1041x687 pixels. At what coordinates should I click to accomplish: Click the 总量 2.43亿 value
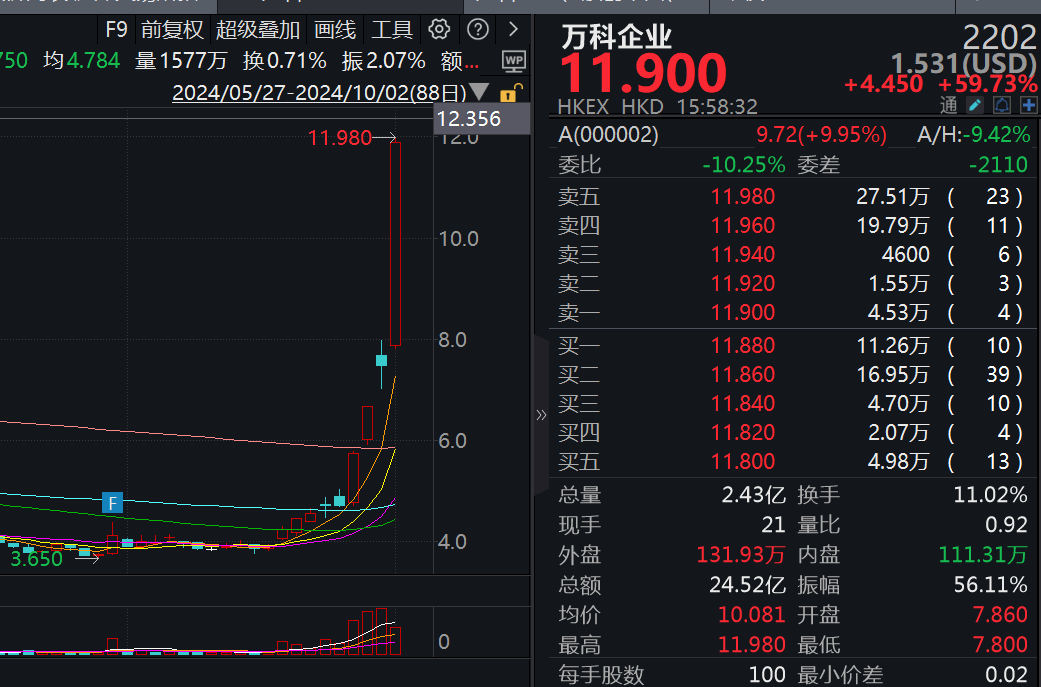click(754, 495)
